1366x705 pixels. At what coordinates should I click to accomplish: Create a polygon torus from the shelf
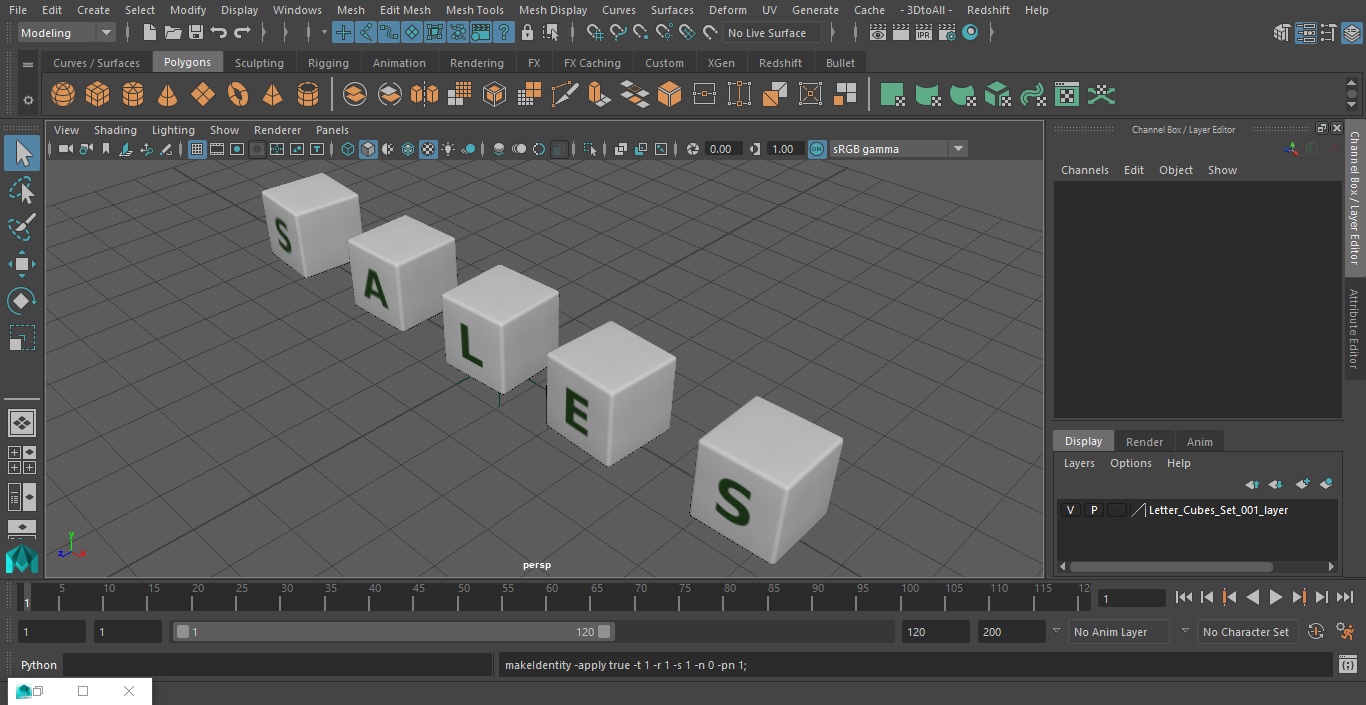(238, 95)
